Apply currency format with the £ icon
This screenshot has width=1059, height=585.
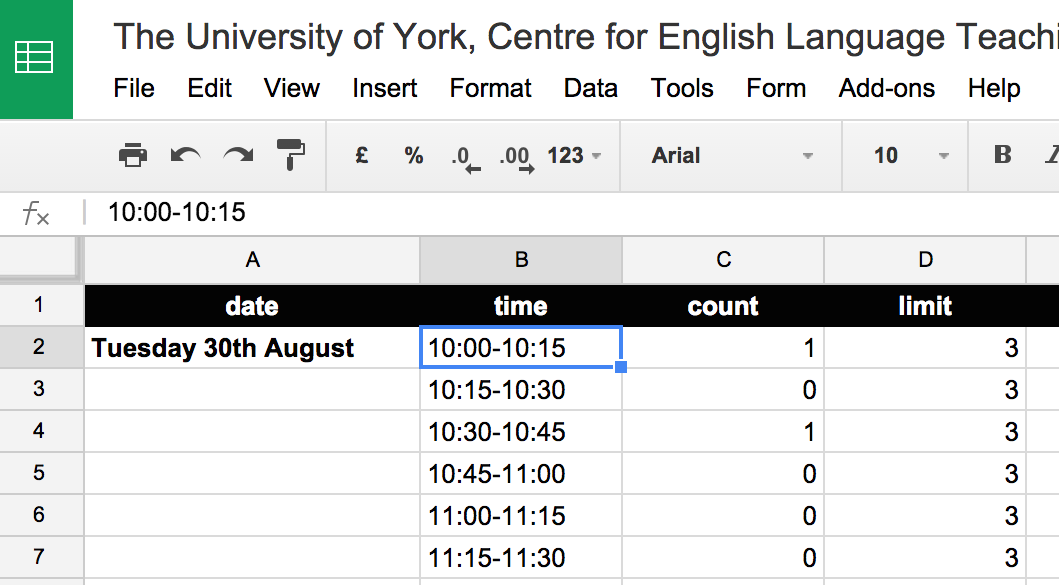(360, 155)
